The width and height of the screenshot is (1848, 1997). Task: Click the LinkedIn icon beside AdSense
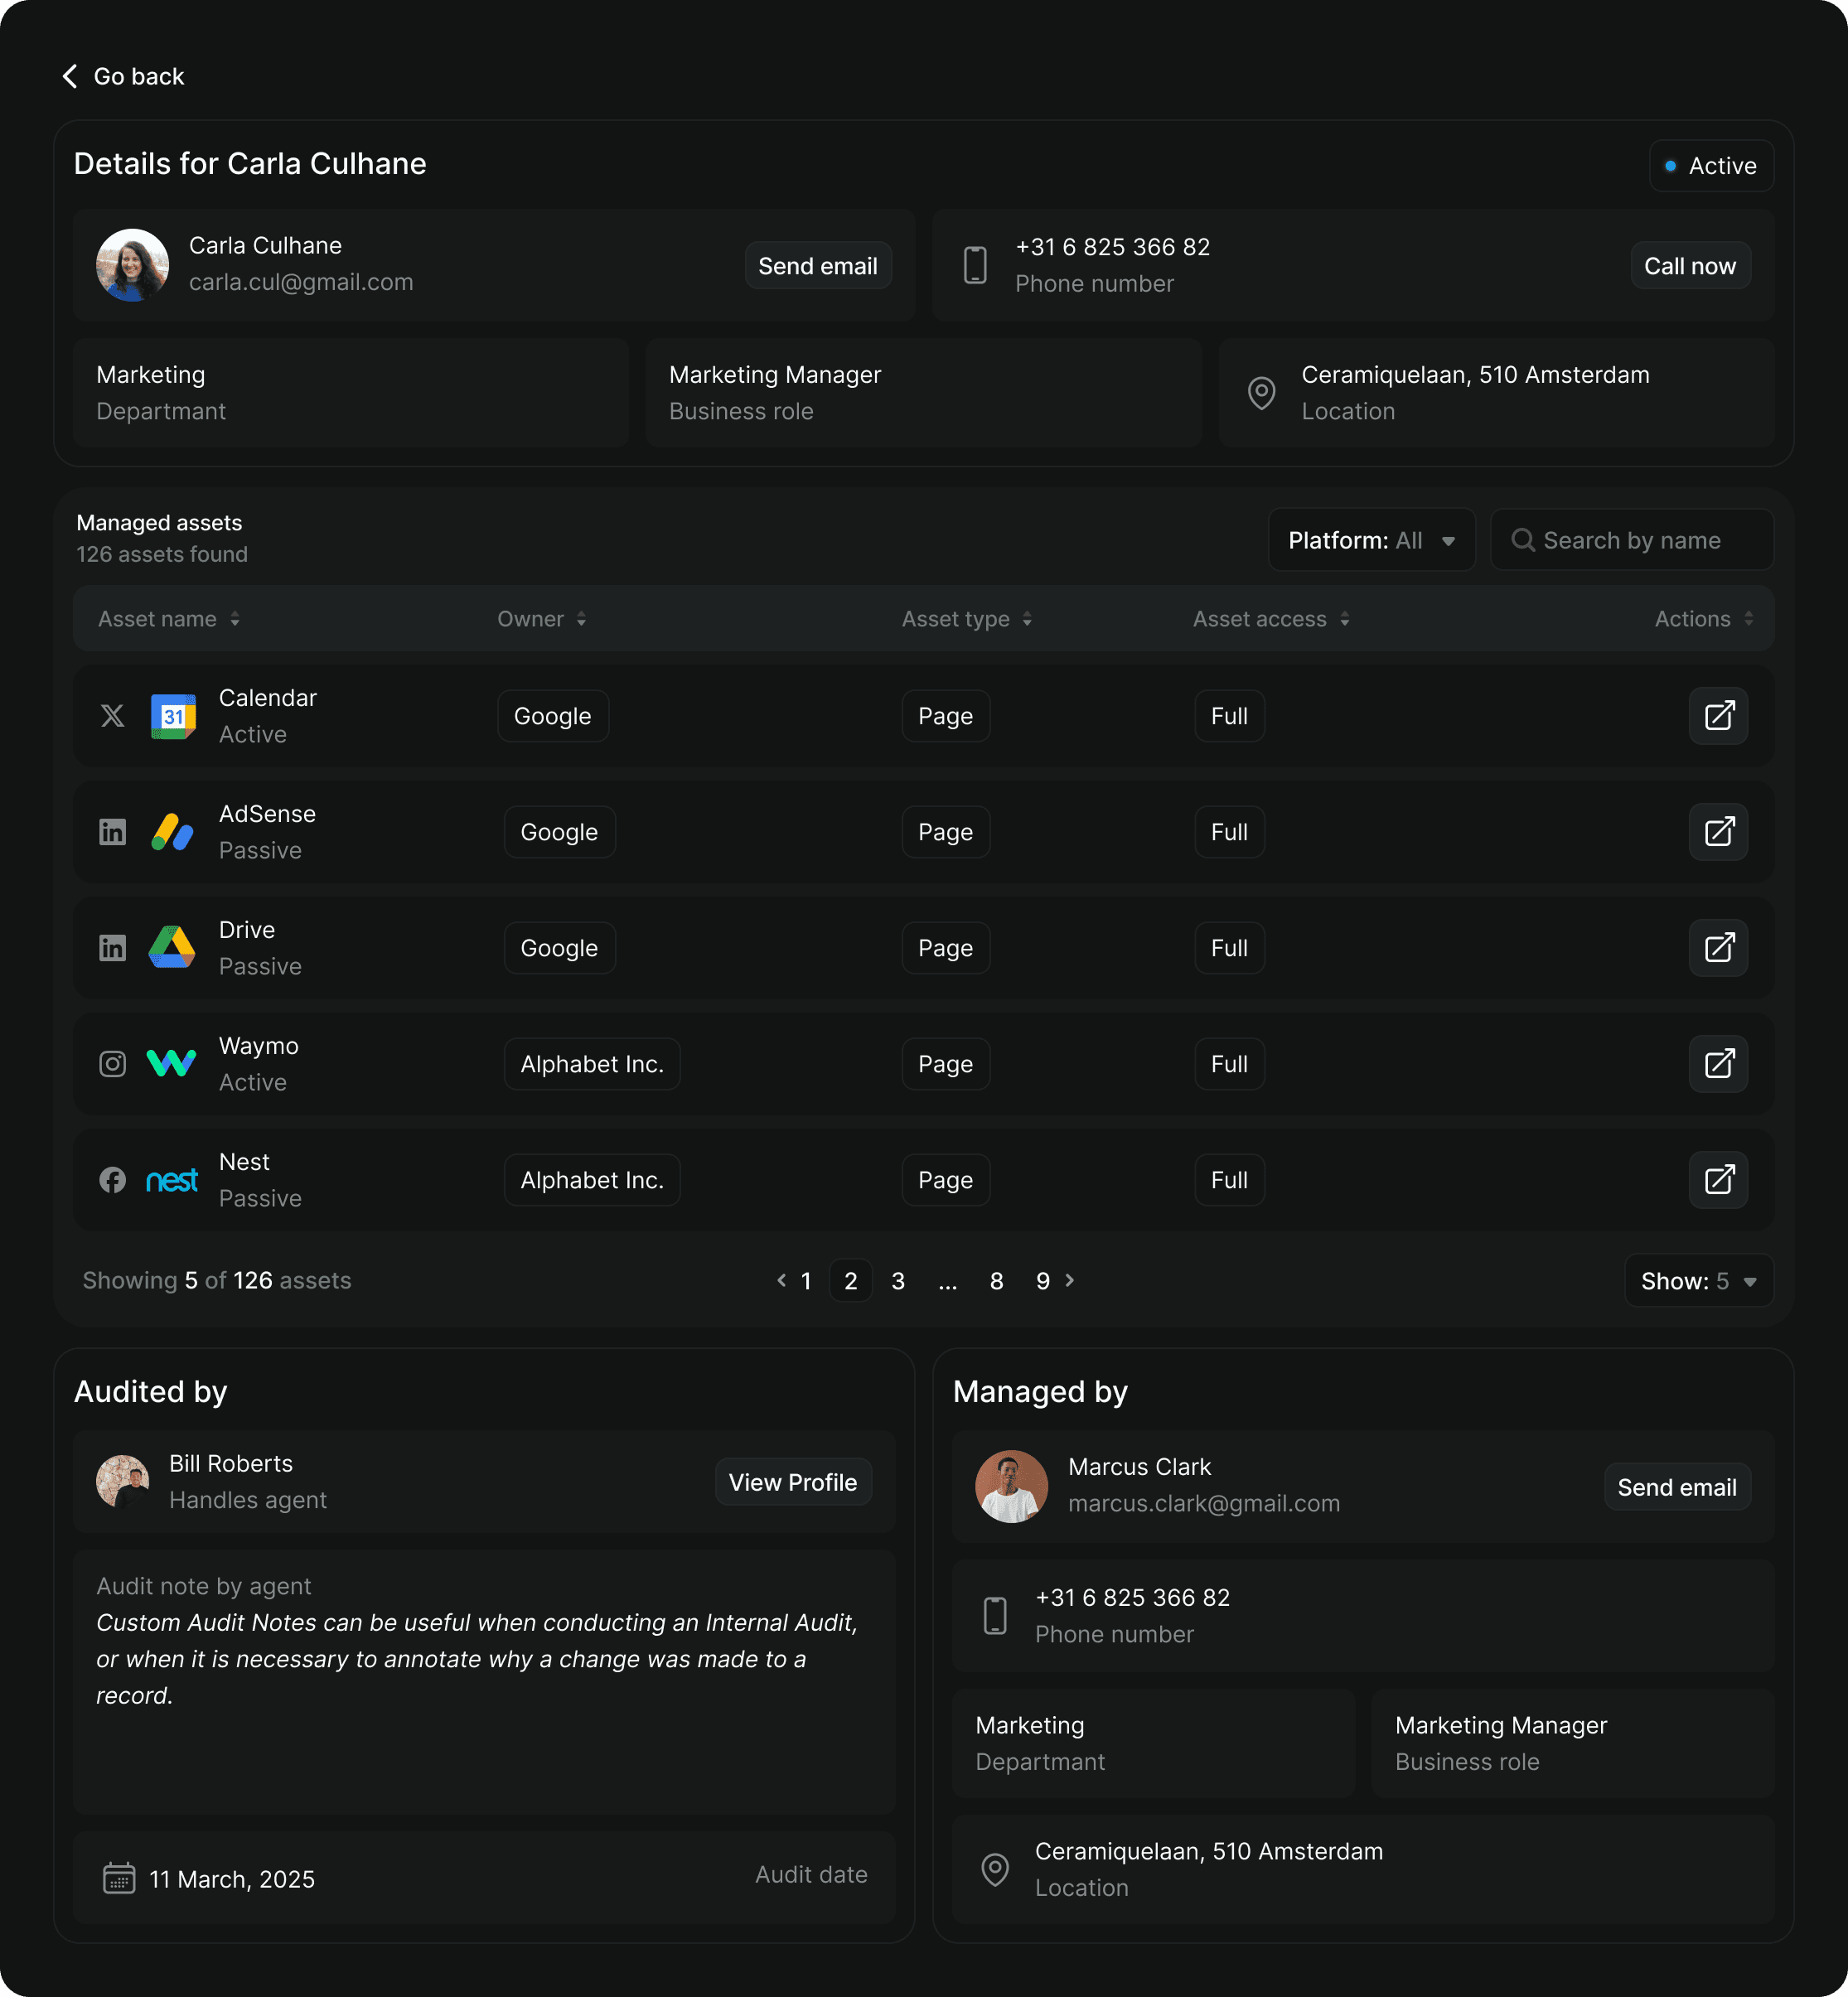pyautogui.click(x=113, y=832)
